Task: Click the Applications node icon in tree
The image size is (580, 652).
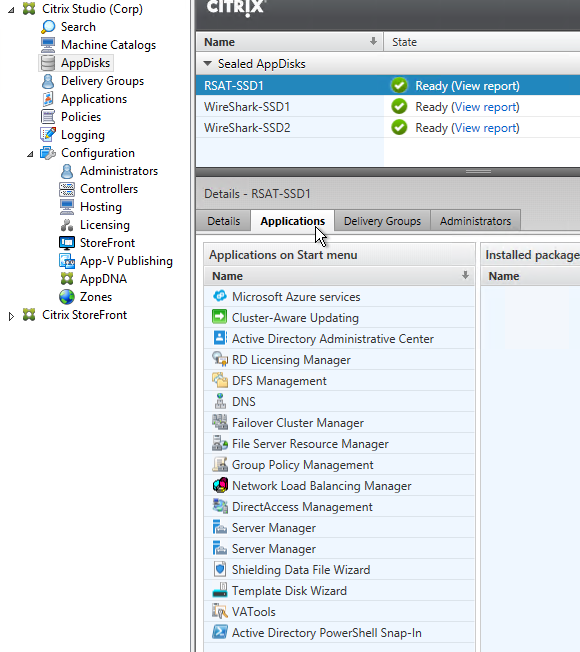Action: tap(48, 99)
